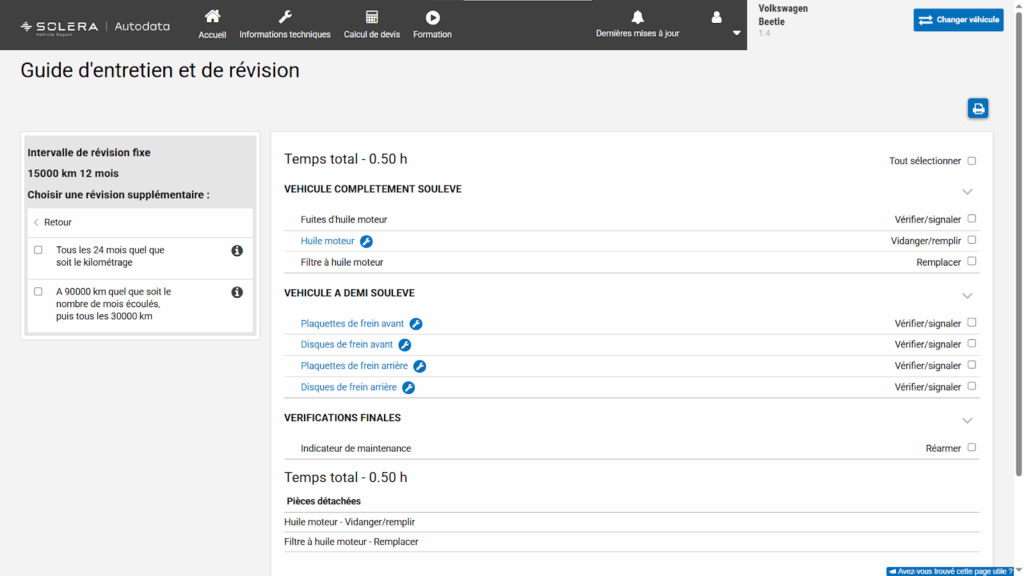Open the Calcul de devis menu label
The image size is (1024, 576).
click(x=372, y=35)
